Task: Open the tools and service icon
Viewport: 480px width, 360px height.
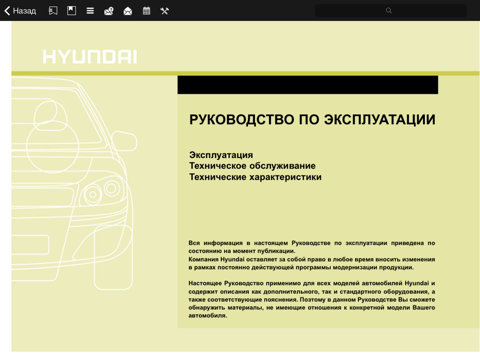Action: click(165, 11)
